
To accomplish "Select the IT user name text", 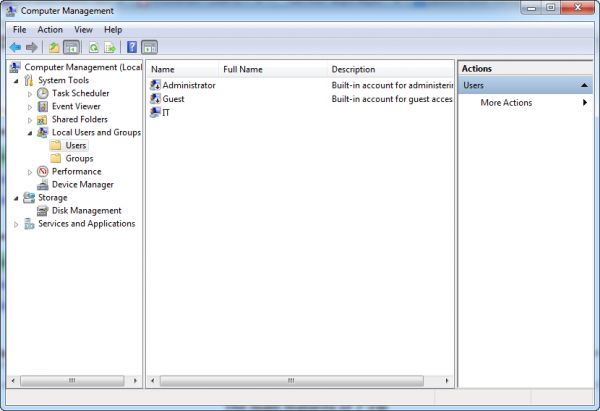I will pyautogui.click(x=166, y=113).
